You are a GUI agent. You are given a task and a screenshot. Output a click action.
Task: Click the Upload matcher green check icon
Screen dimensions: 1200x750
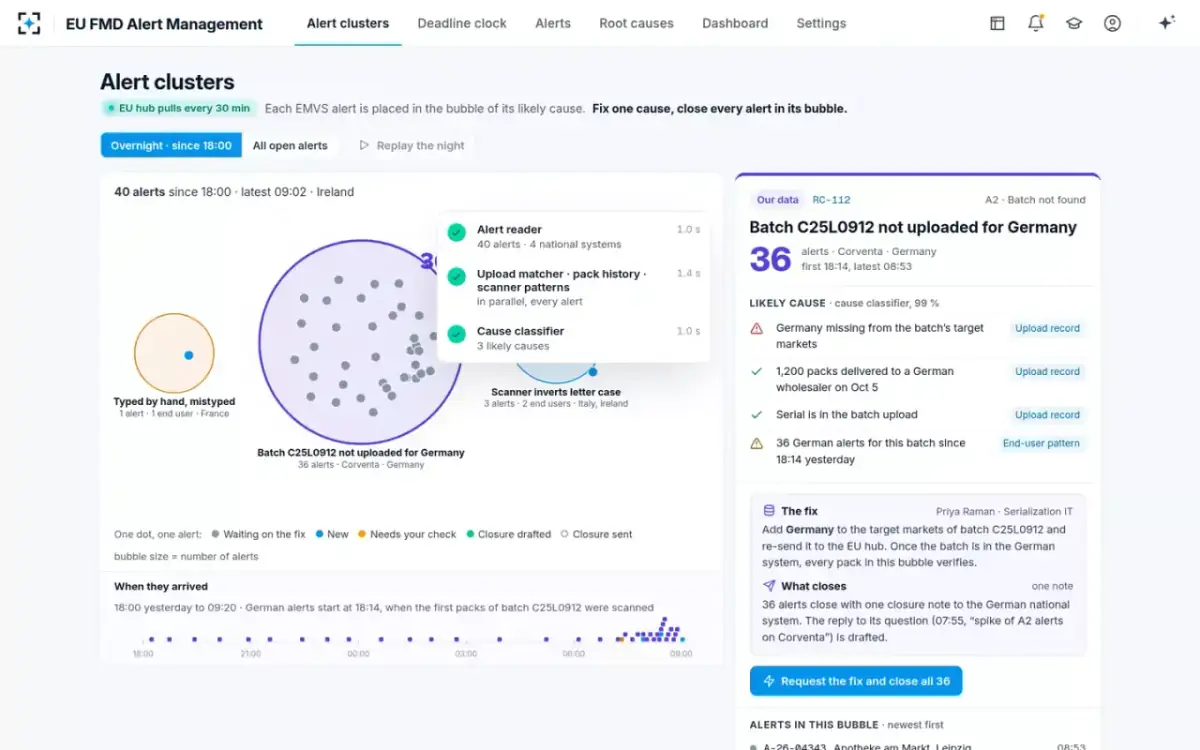456,276
